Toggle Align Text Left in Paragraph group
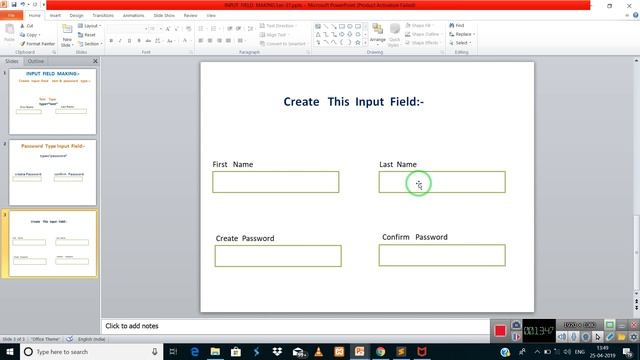The height and width of the screenshot is (360, 640). 201,41
